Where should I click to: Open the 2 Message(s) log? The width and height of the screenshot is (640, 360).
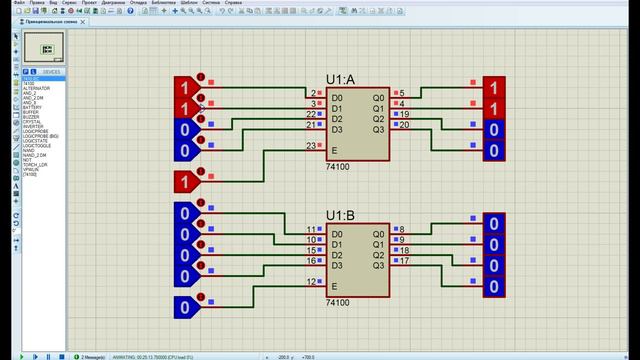click(89, 357)
